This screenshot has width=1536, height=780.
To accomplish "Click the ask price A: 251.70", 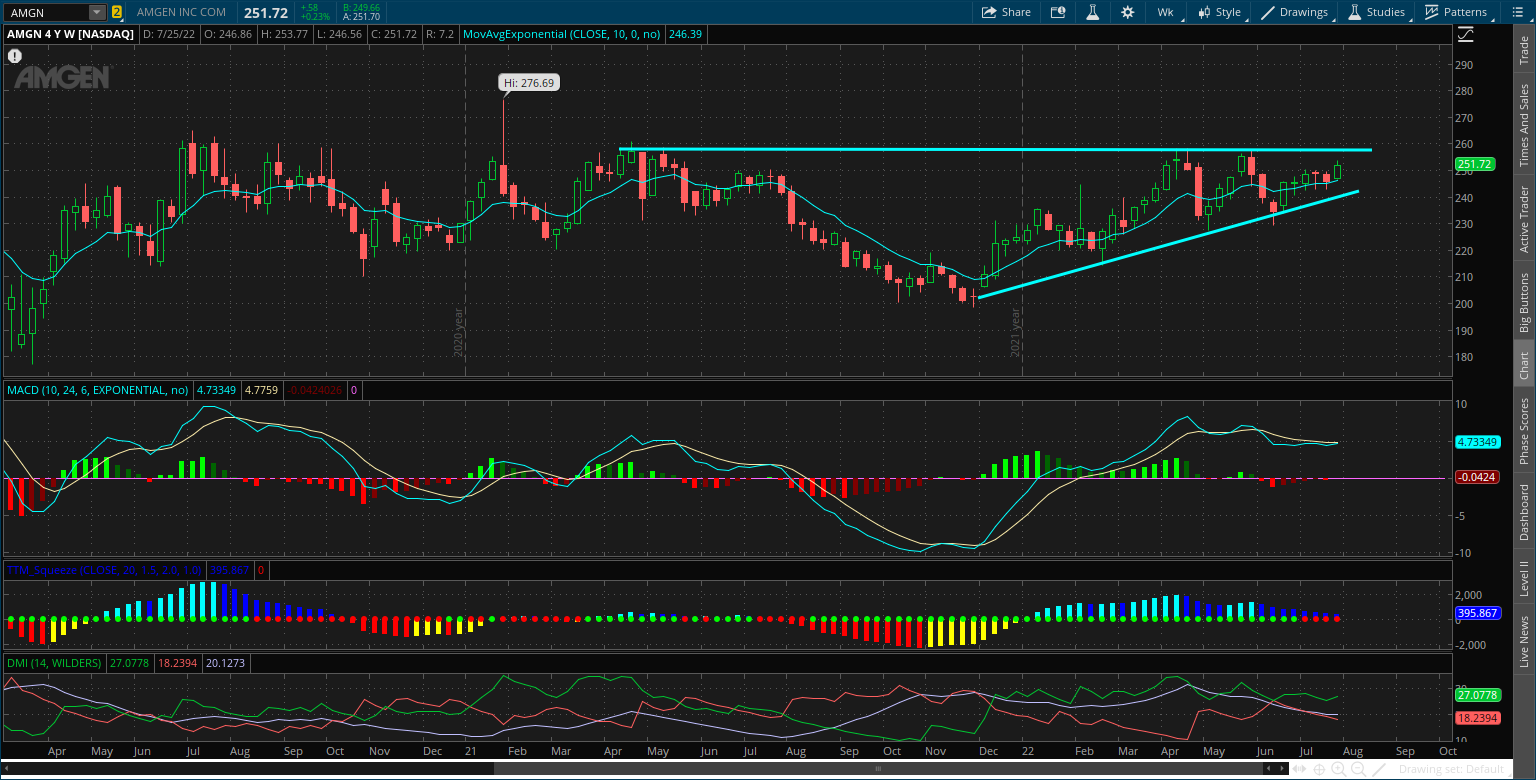I will 361,17.
